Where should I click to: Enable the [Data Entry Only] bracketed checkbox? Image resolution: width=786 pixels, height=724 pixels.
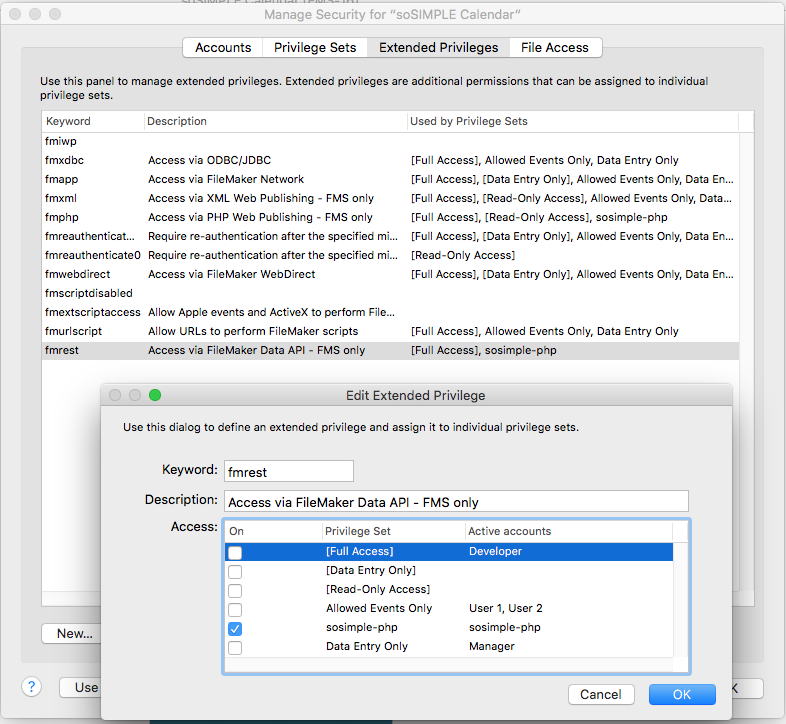235,571
